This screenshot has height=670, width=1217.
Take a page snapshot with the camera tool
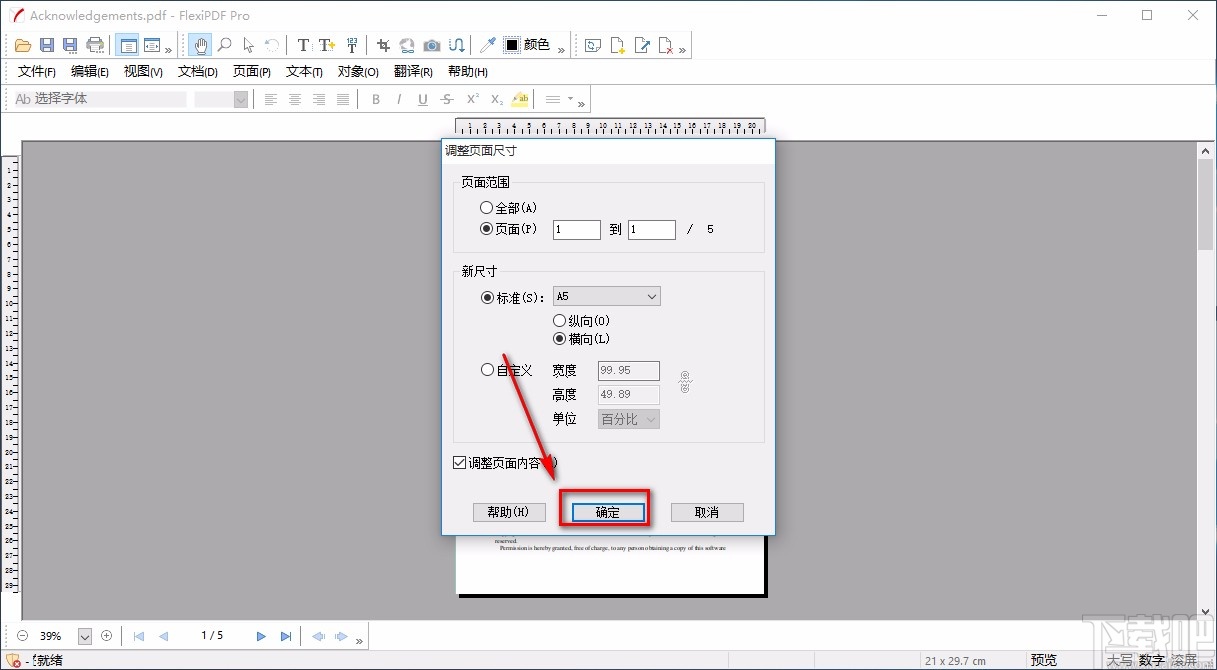tap(431, 45)
